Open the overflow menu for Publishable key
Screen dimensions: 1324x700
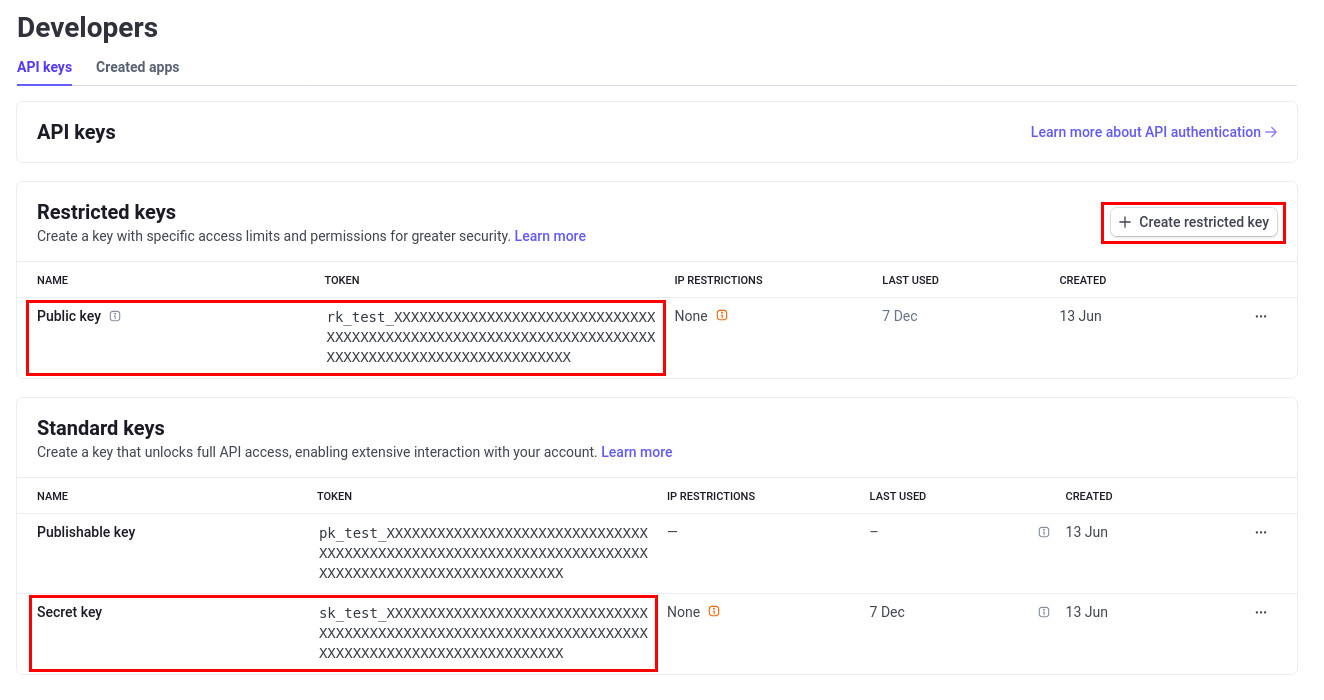(x=1261, y=531)
